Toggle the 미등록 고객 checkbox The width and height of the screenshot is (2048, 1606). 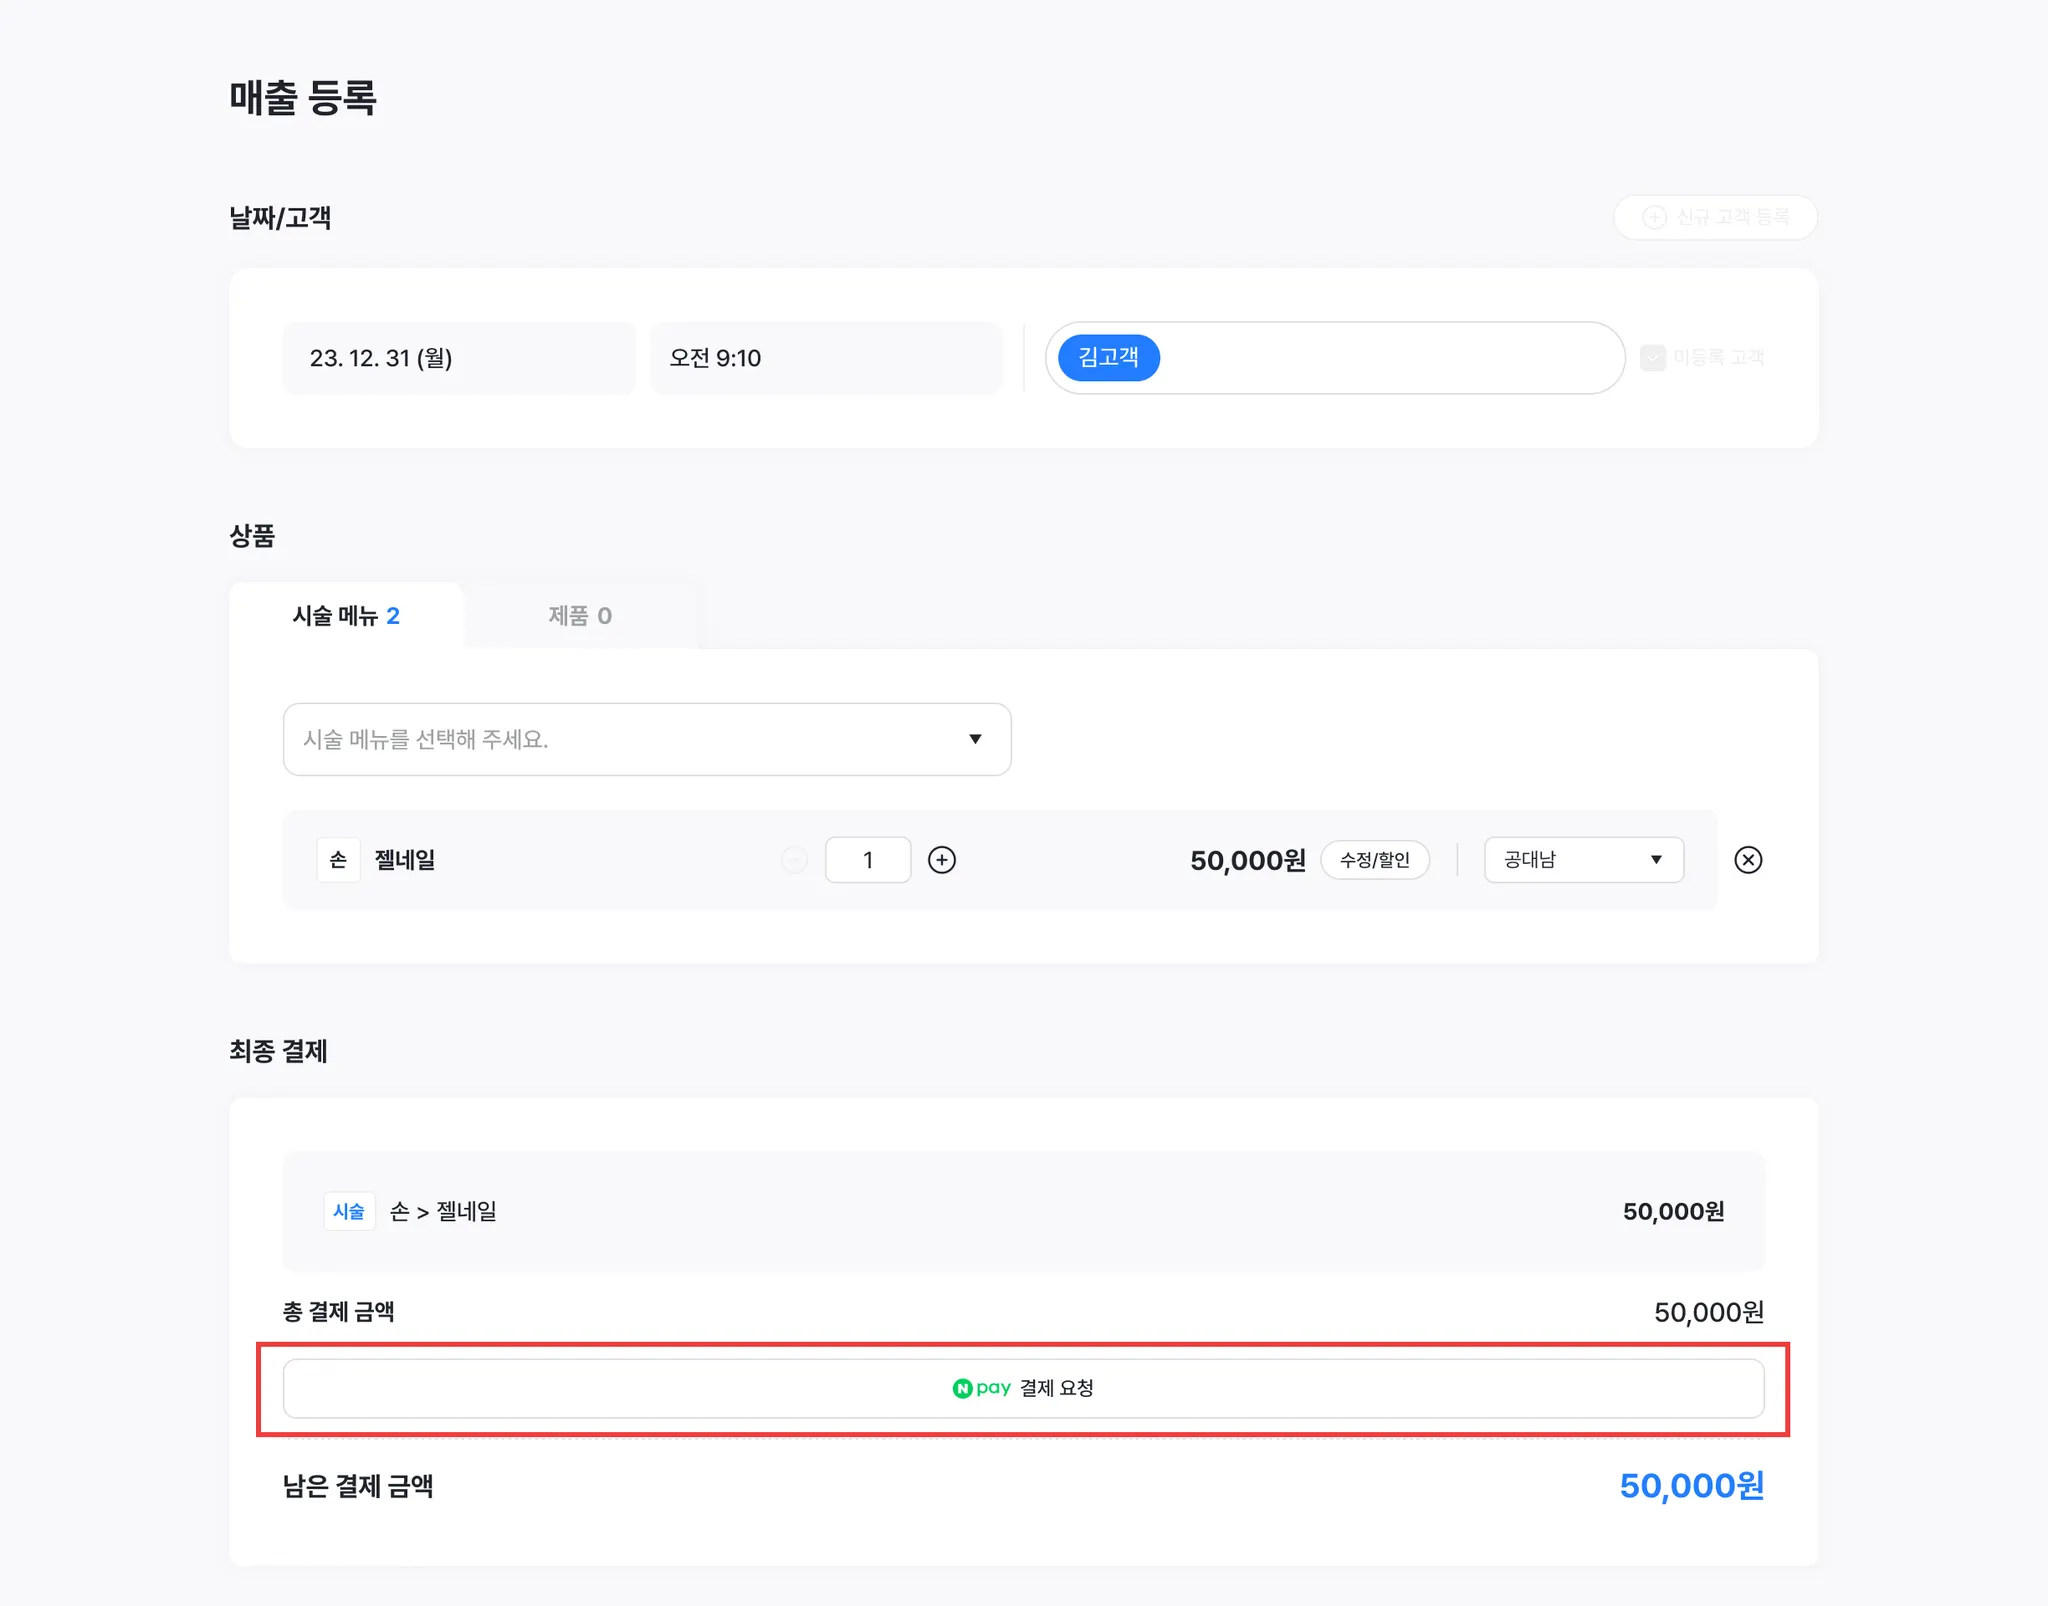[x=1653, y=358]
